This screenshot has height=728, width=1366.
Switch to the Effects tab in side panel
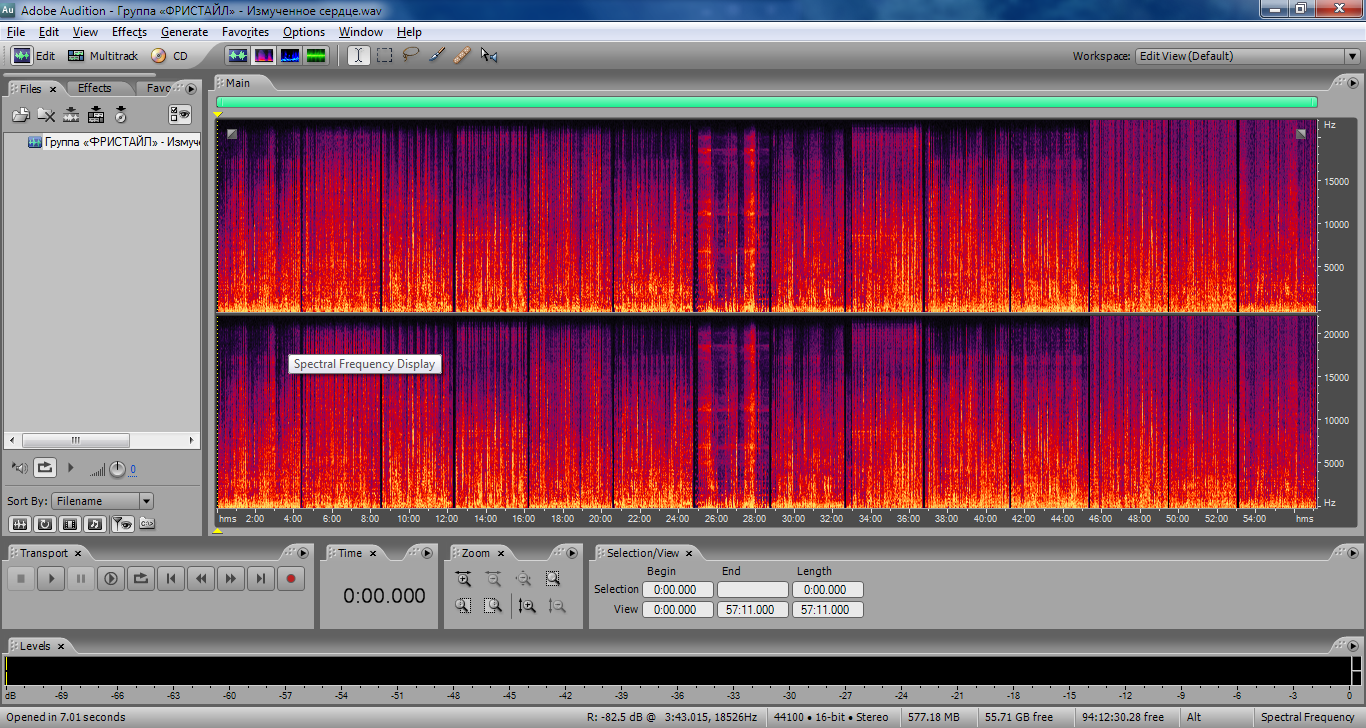[95, 88]
